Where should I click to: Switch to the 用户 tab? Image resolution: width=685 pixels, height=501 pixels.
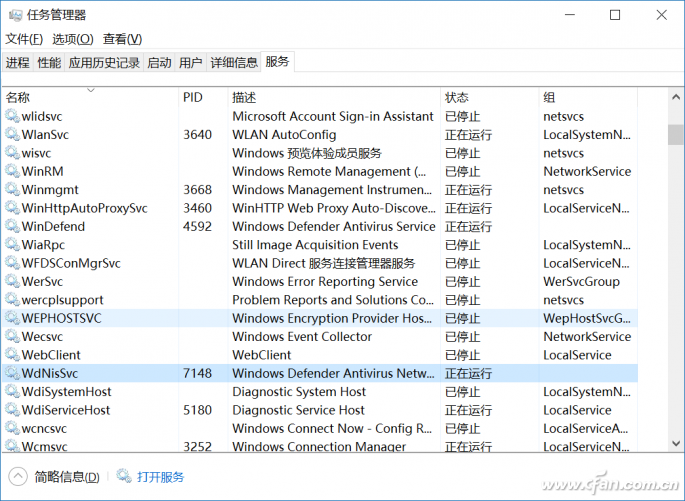190,62
